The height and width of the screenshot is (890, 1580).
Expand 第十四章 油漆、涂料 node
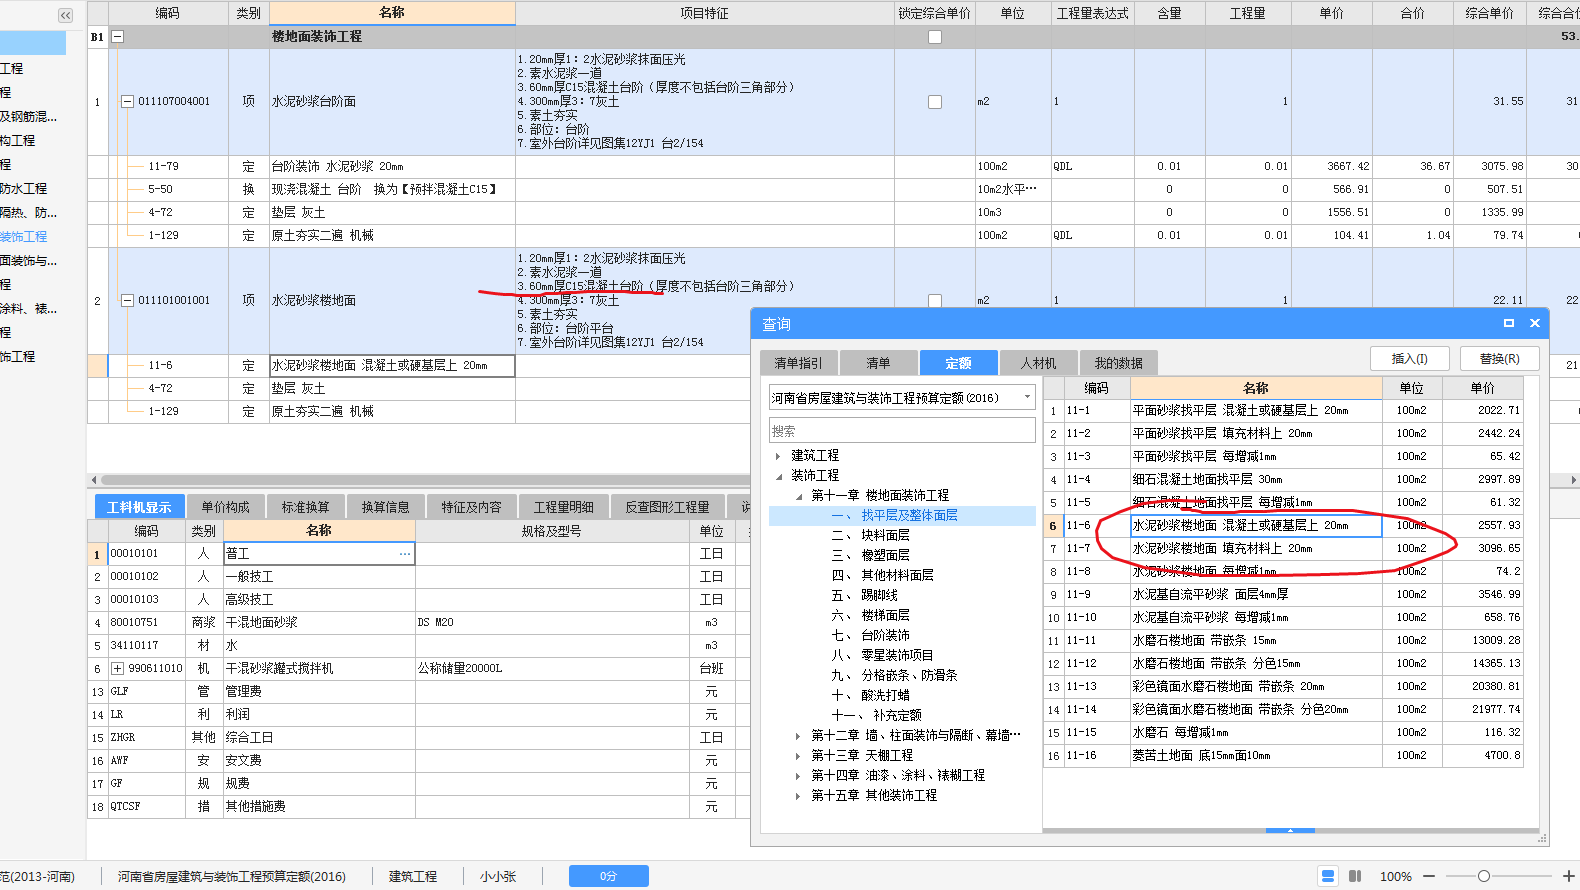(798, 776)
